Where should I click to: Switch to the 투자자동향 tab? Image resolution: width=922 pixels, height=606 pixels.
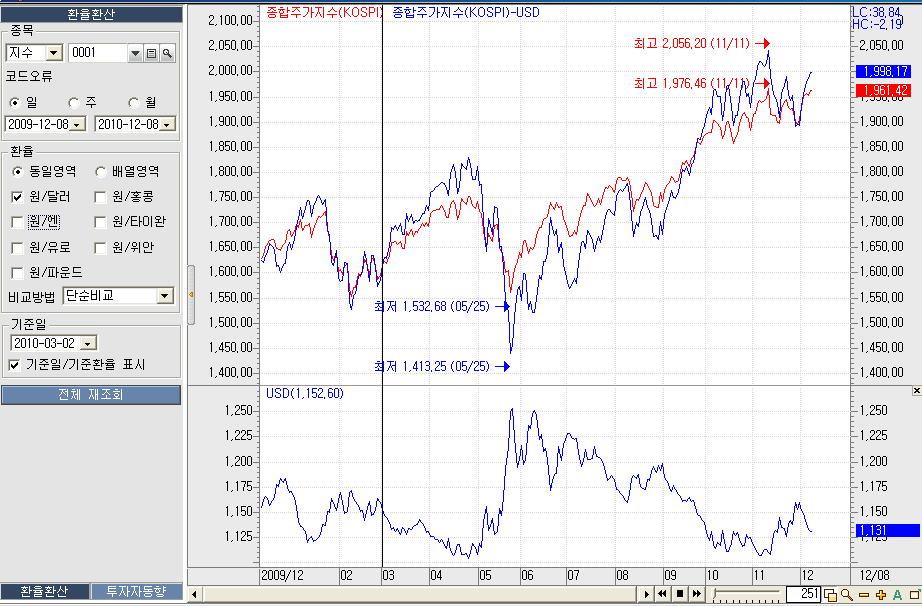coord(136,591)
